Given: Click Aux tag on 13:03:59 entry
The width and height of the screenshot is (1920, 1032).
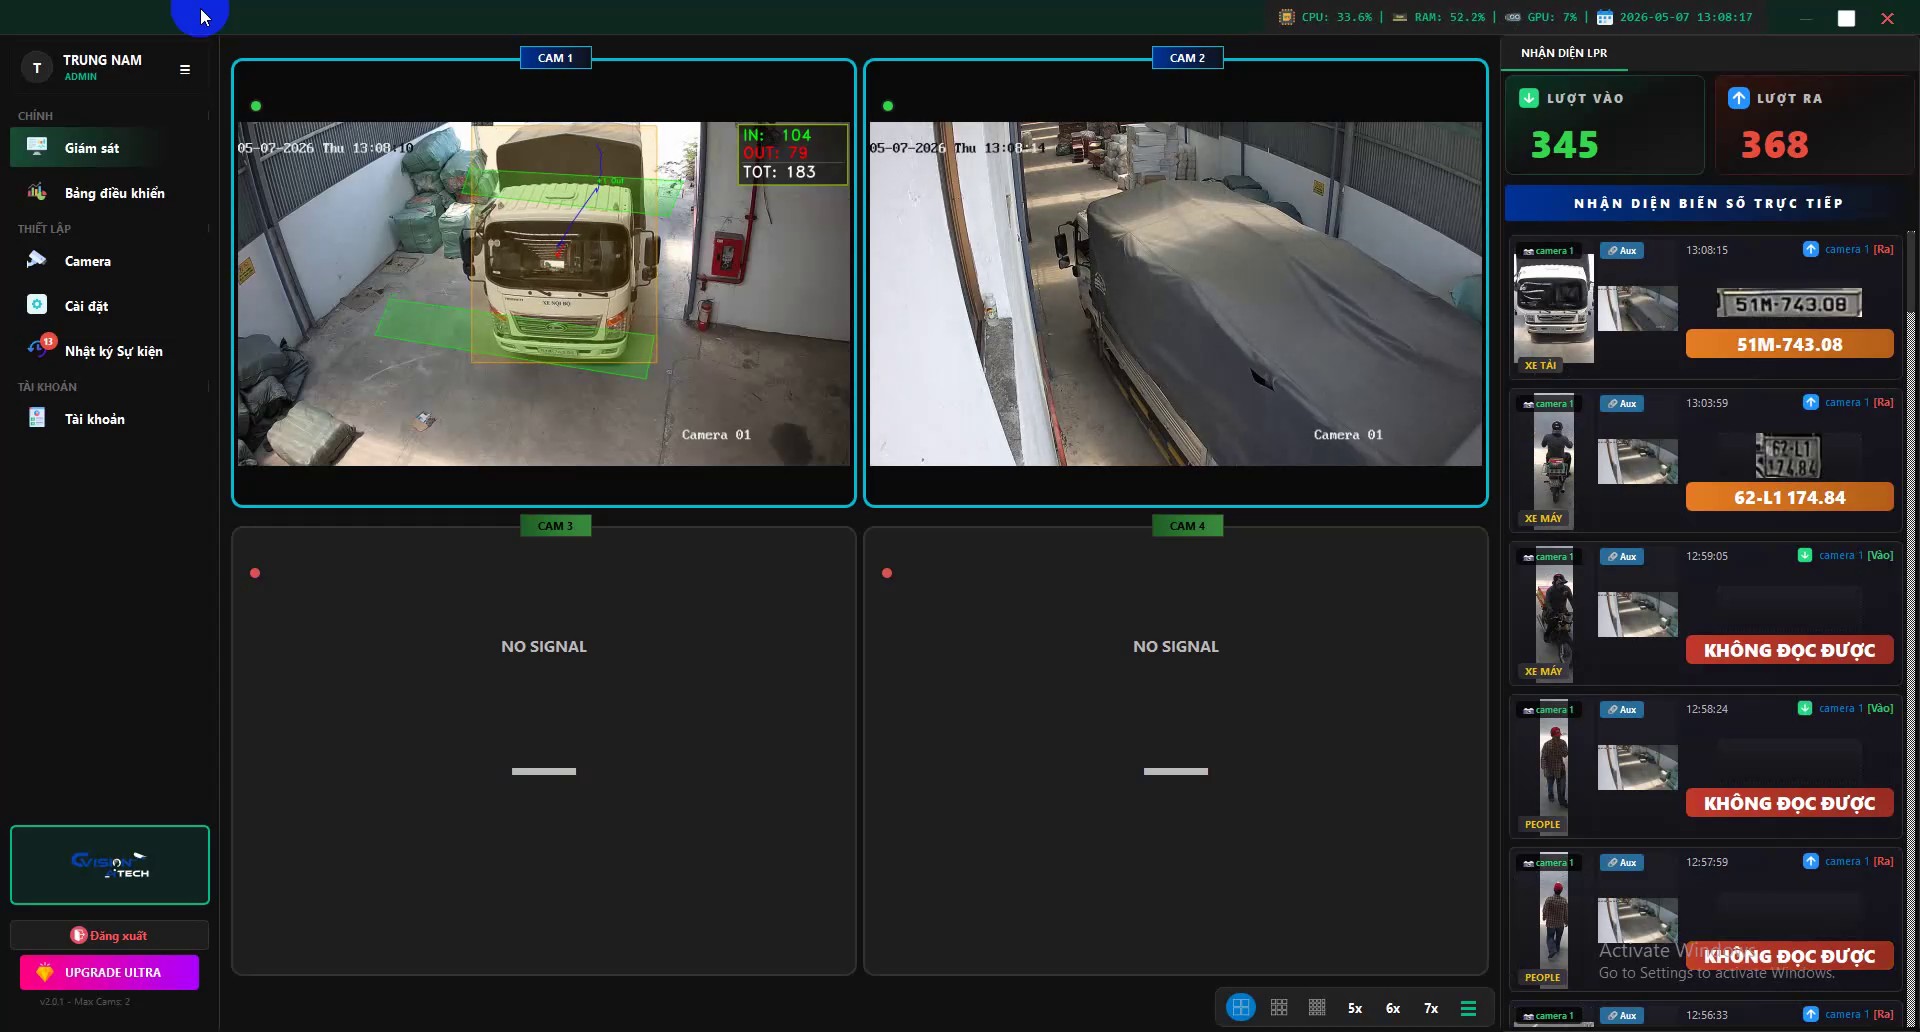Looking at the screenshot, I should (1622, 404).
